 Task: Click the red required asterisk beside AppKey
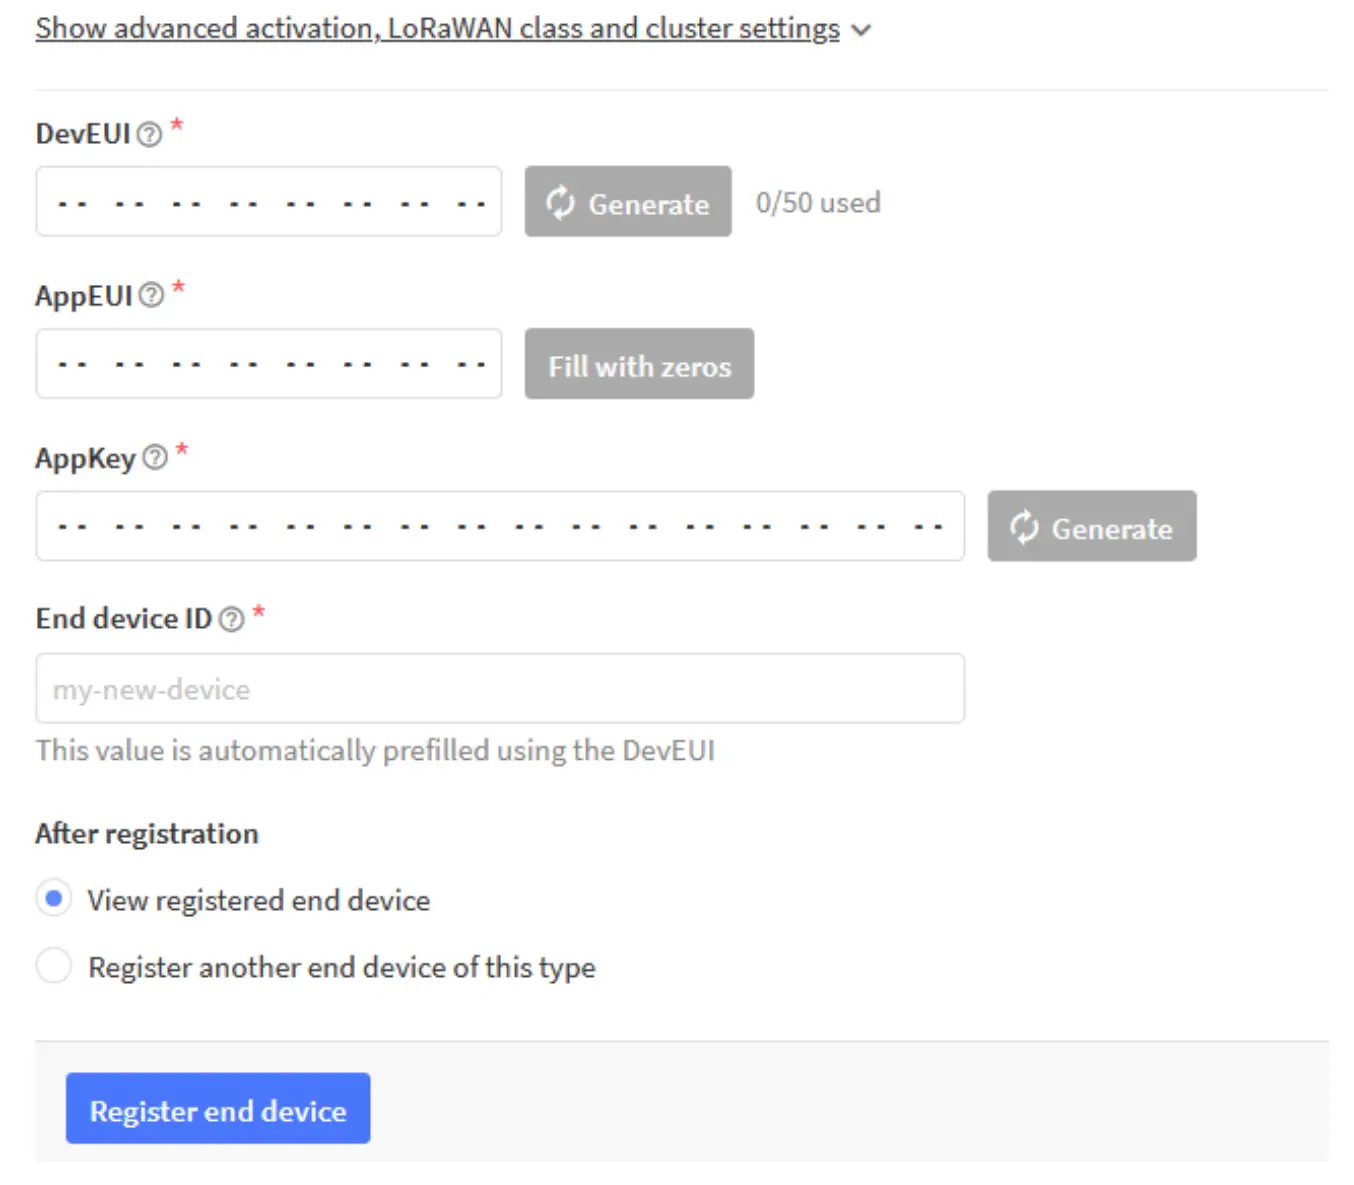pyautogui.click(x=181, y=450)
